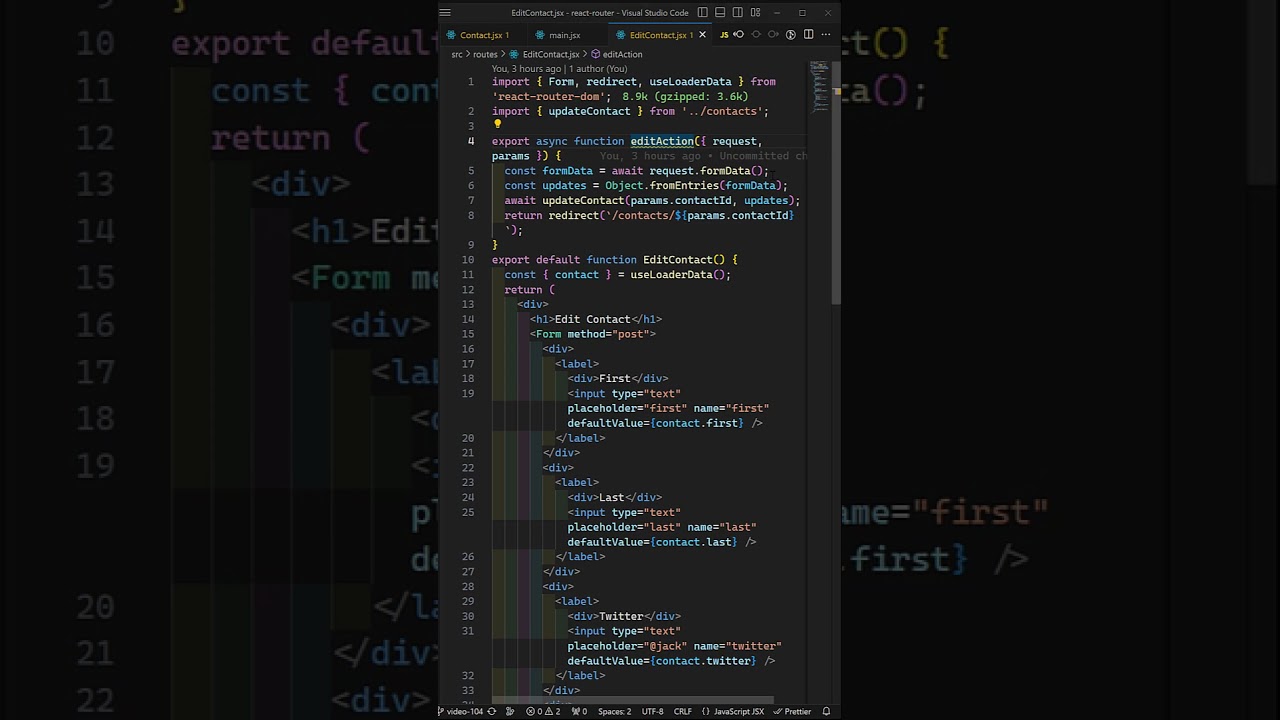Click the editAction function name
This screenshot has width=1280, height=720.
[662, 141]
